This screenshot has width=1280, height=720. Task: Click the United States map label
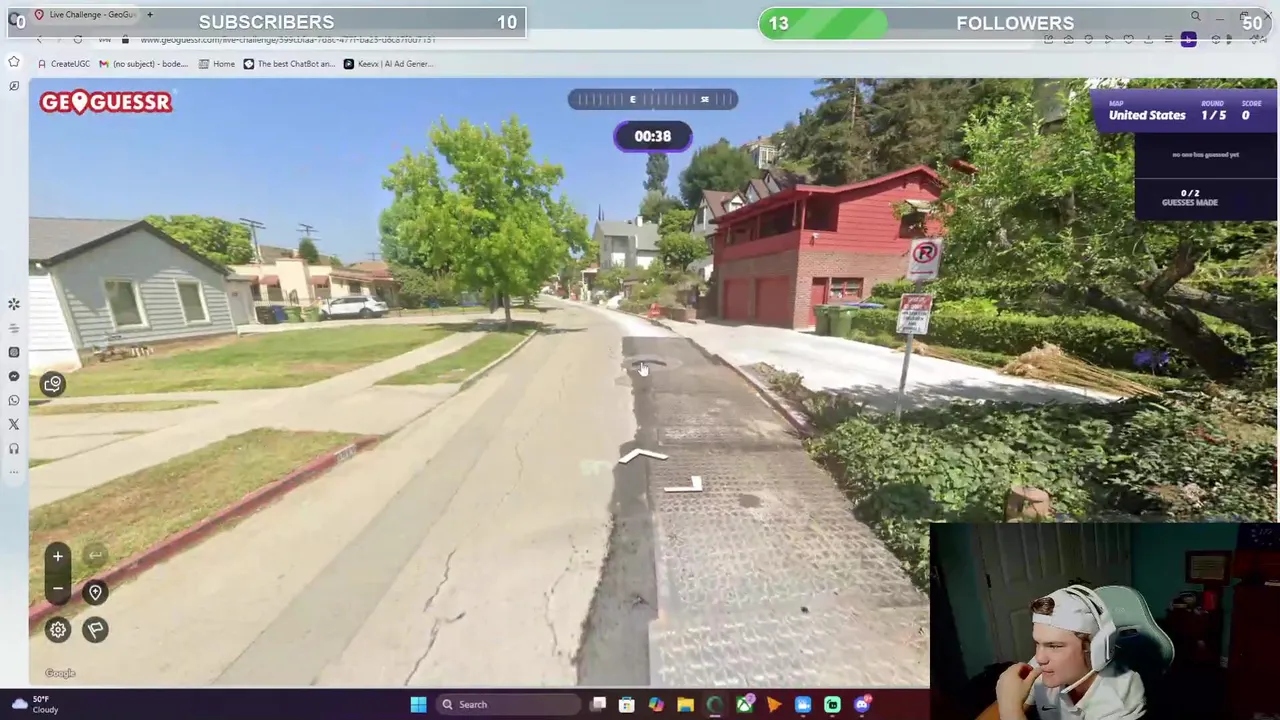(1147, 115)
